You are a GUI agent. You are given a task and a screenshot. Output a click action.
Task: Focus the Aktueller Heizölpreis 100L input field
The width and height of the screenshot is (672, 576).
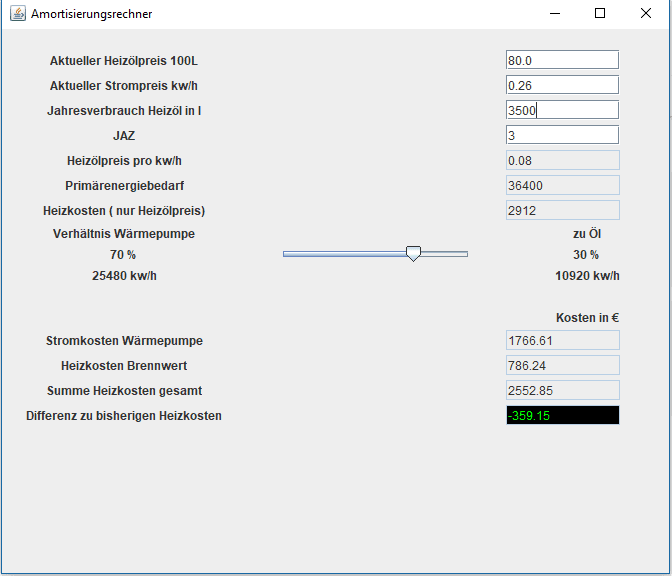[562, 60]
